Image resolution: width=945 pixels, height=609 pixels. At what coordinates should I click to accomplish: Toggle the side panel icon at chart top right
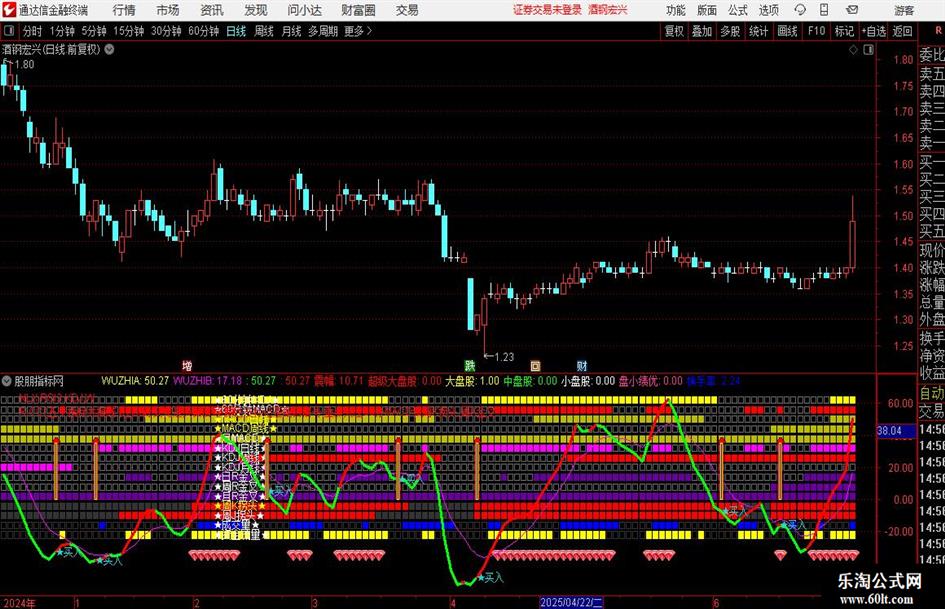[868, 50]
